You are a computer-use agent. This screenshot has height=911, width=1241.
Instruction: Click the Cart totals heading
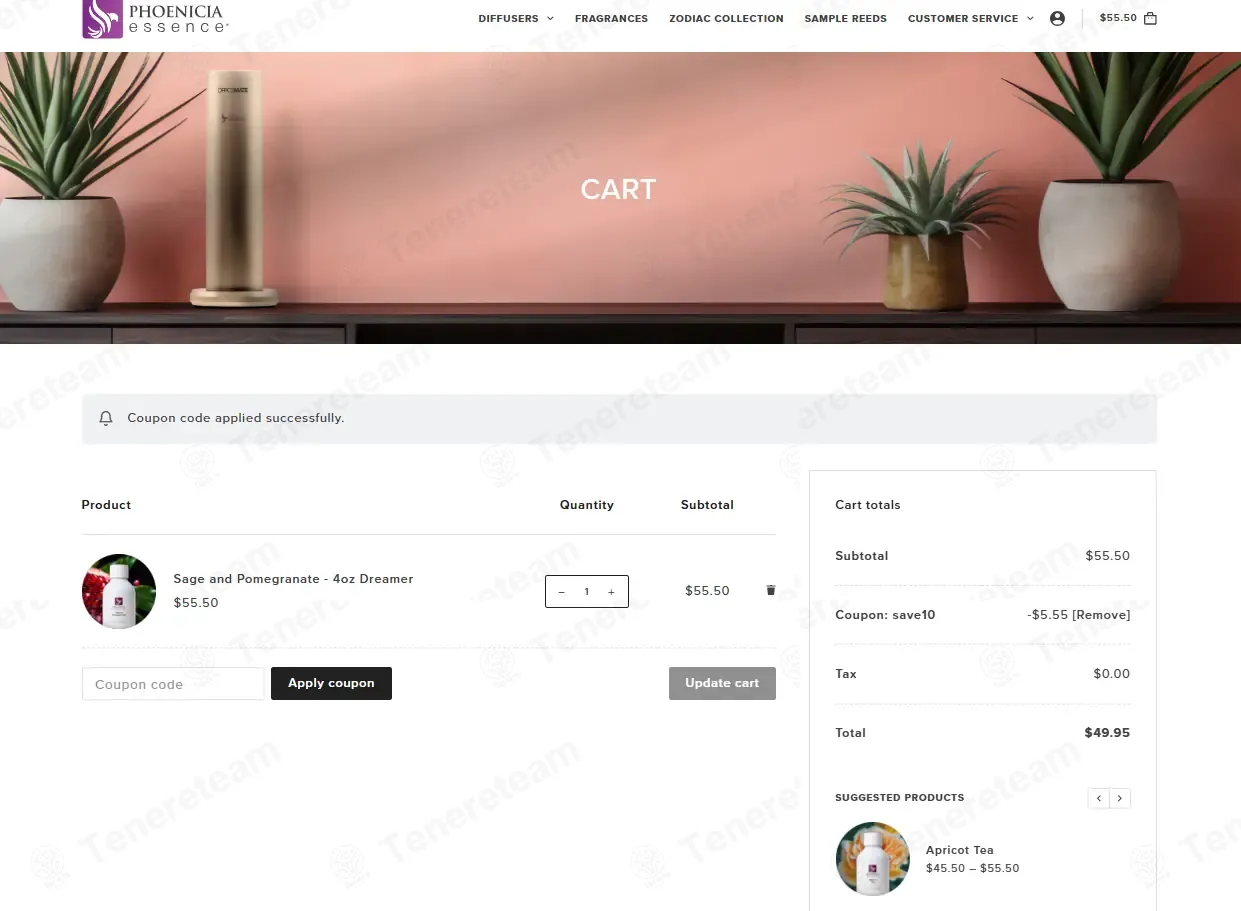point(867,505)
